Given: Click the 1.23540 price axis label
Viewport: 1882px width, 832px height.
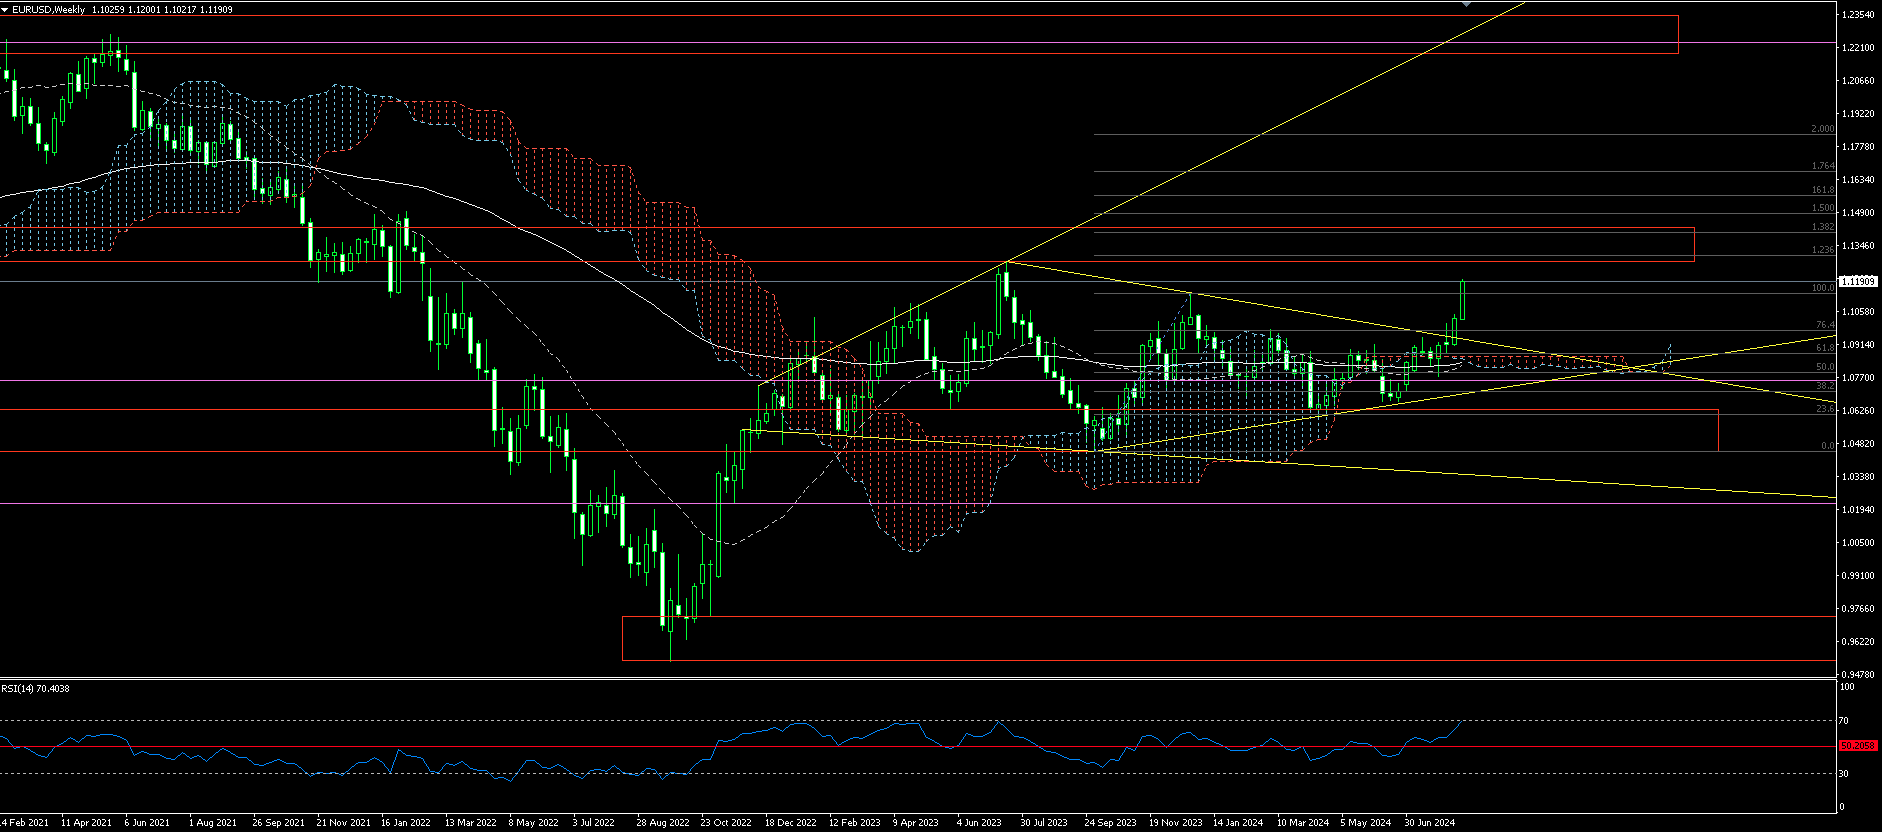Looking at the screenshot, I should pos(1857,15).
